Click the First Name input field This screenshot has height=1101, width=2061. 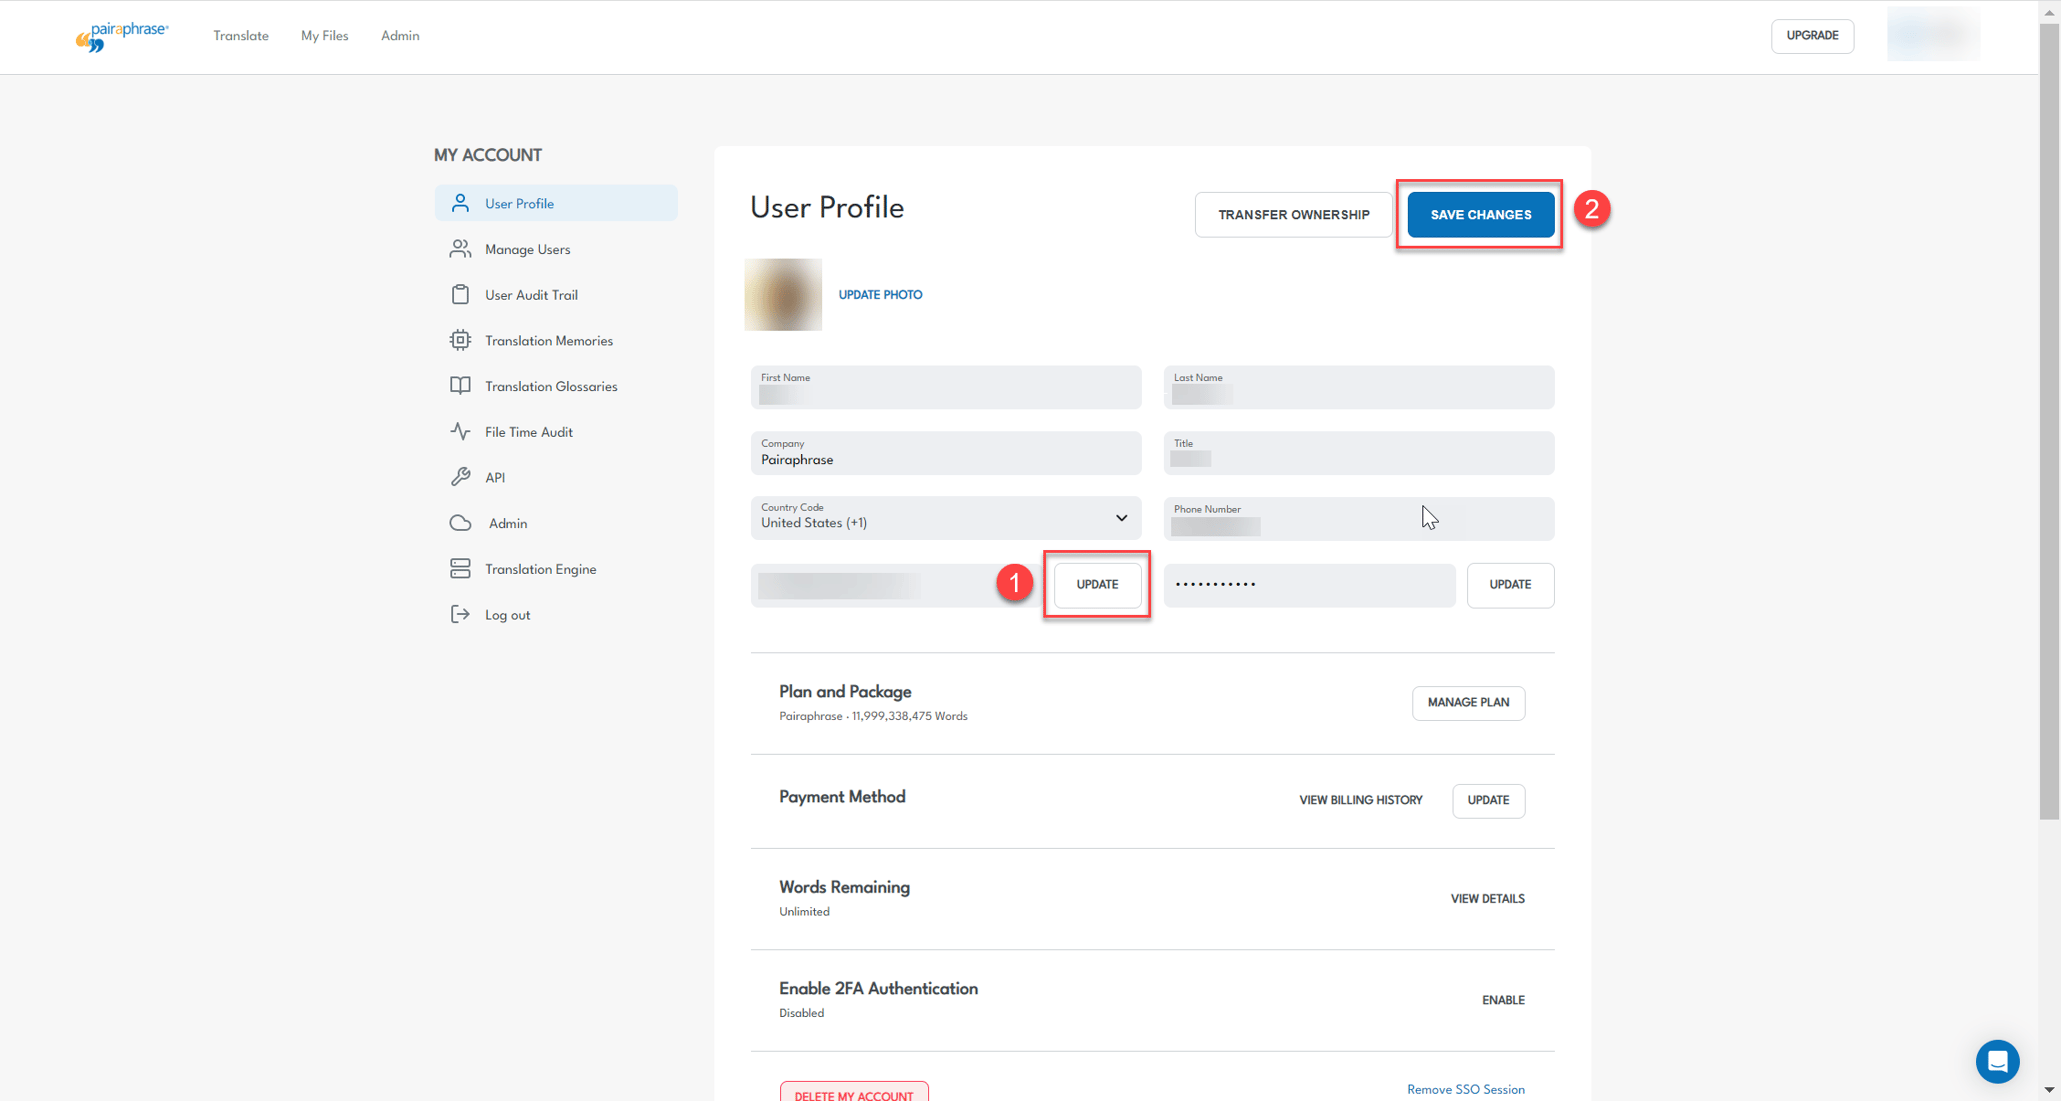[945, 387]
